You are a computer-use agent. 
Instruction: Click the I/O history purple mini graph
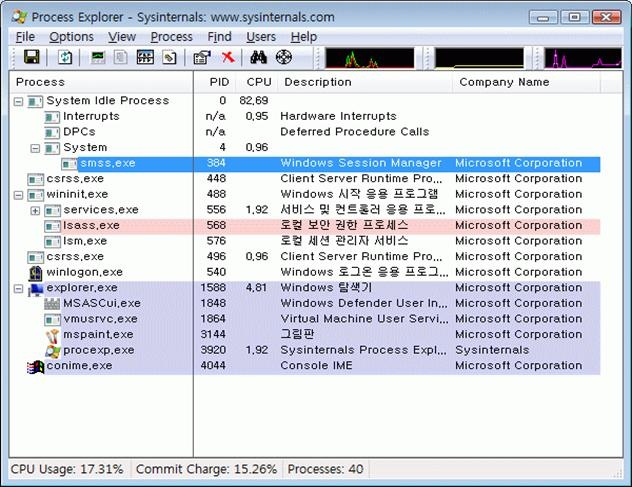click(x=583, y=58)
